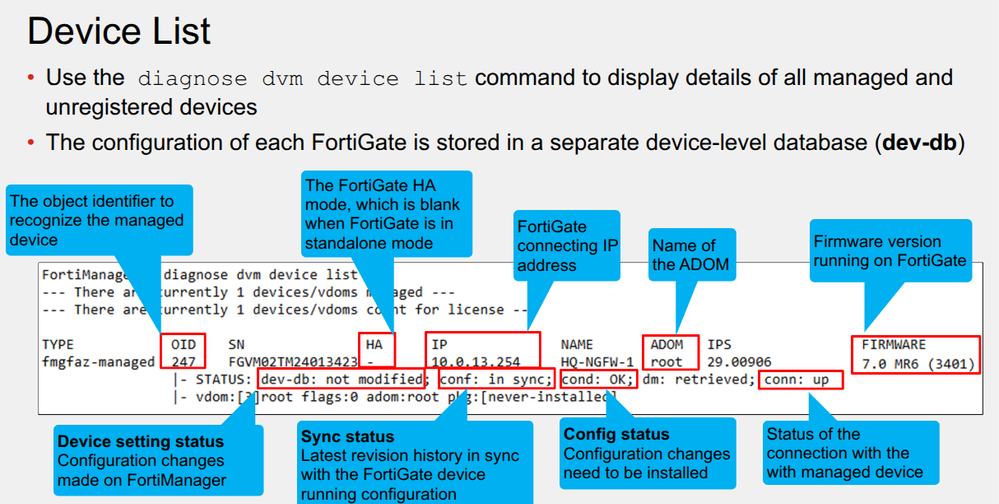
Task: Select the OID value "247"
Action: (x=183, y=362)
